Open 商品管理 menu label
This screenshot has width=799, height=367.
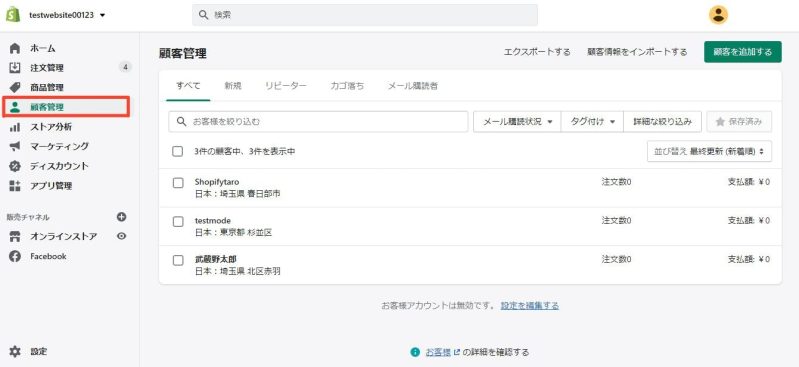click(47, 88)
